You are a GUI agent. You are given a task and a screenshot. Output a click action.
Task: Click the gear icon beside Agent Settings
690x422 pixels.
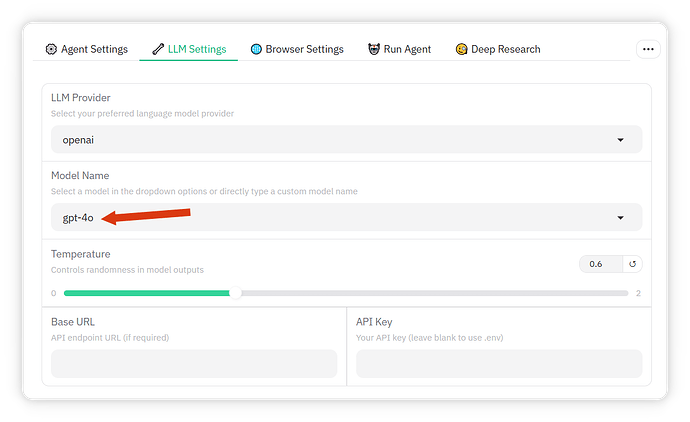[x=51, y=49]
